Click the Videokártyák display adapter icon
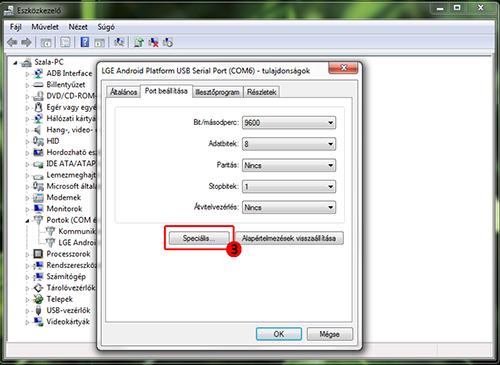Viewport: 500px width, 365px height. (39, 322)
